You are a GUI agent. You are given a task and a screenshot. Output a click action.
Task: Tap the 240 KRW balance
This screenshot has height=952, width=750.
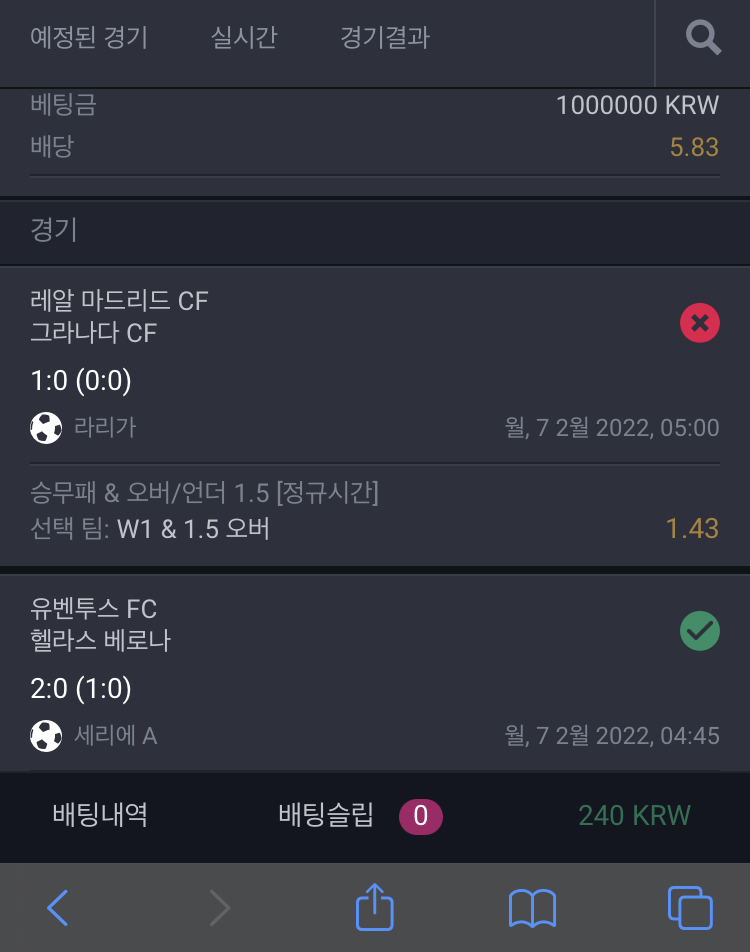pos(634,815)
